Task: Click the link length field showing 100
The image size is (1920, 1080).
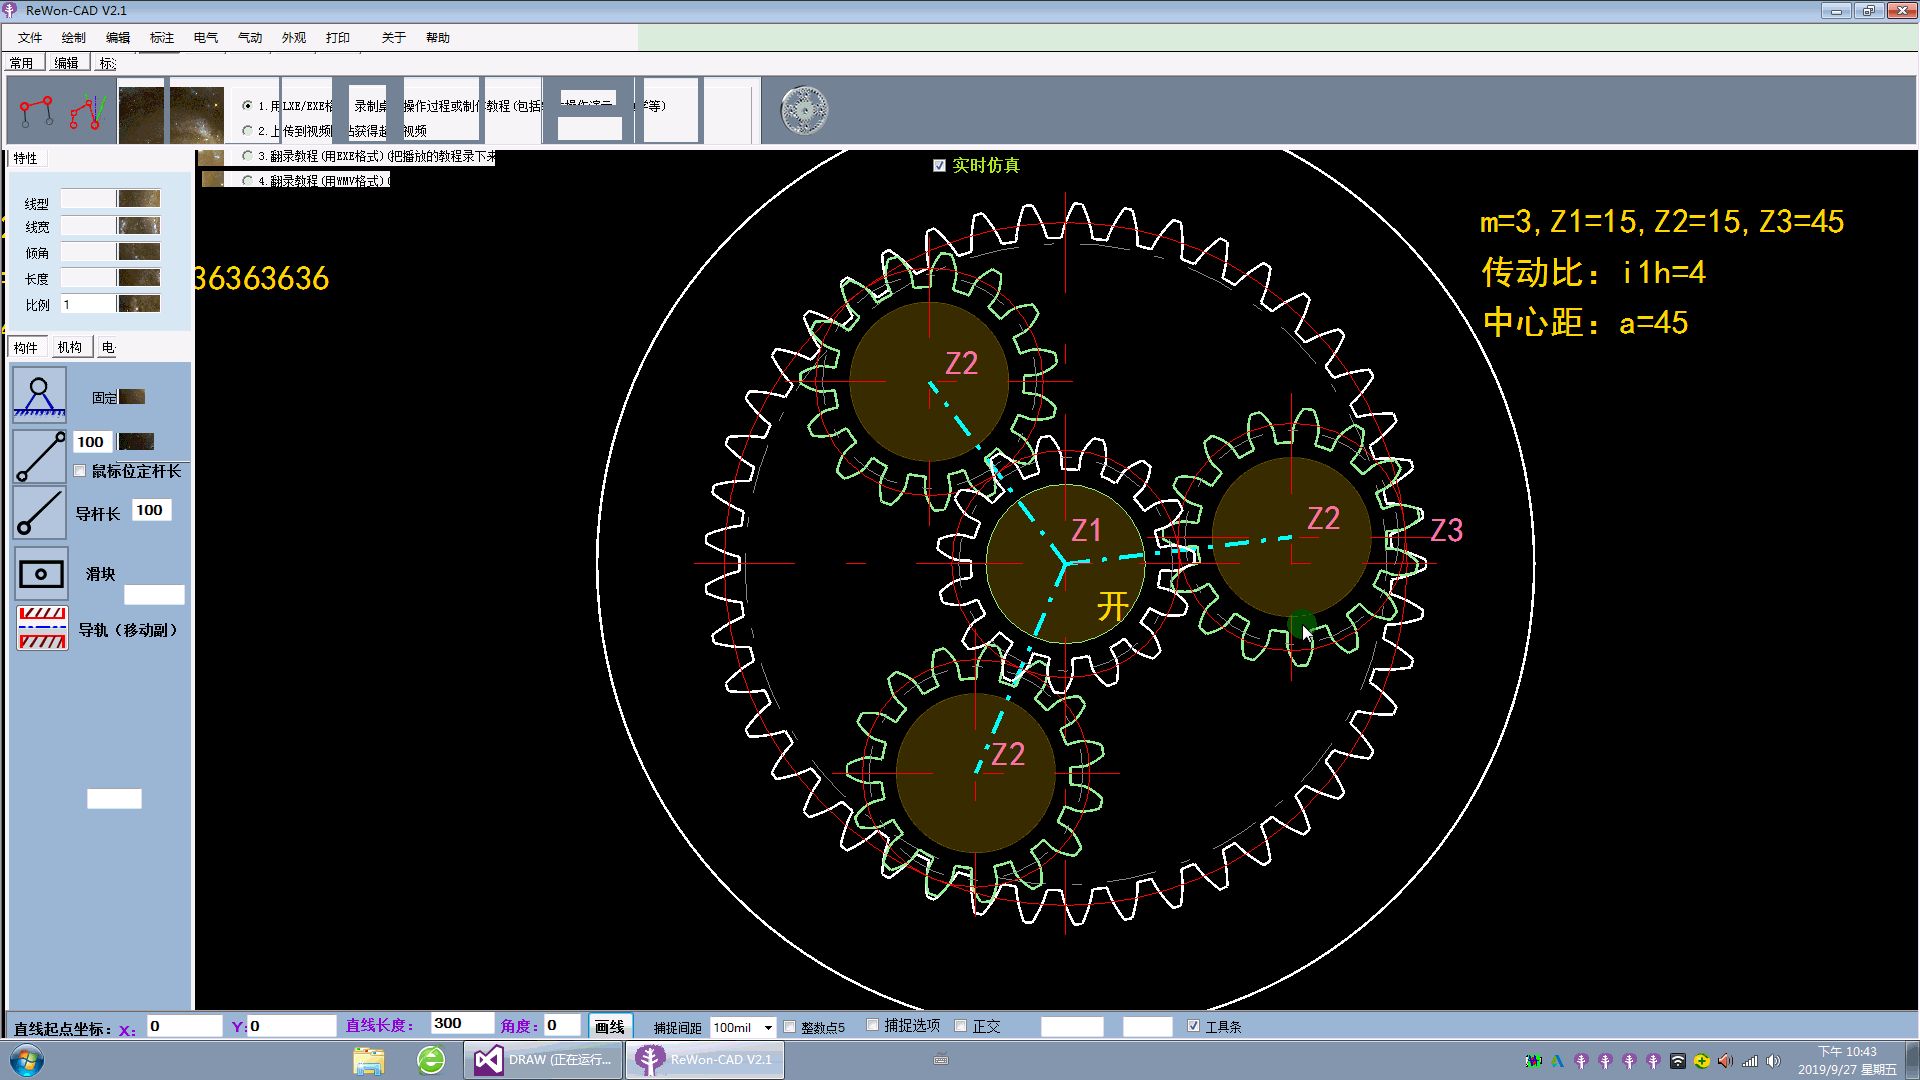Action: 92,442
